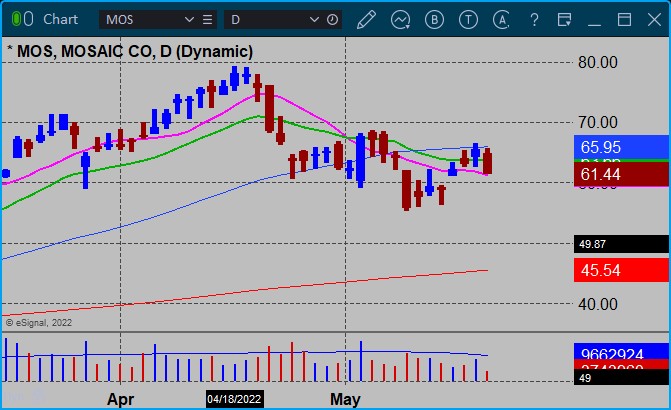Image resolution: width=671 pixels, height=410 pixels.
Task: Click the circled B toolbar icon
Action: pyautogui.click(x=434, y=20)
